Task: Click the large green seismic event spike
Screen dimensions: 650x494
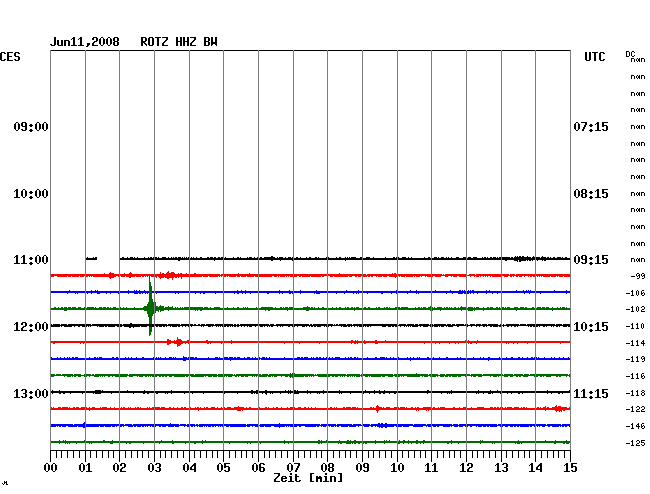Action: pos(150,307)
